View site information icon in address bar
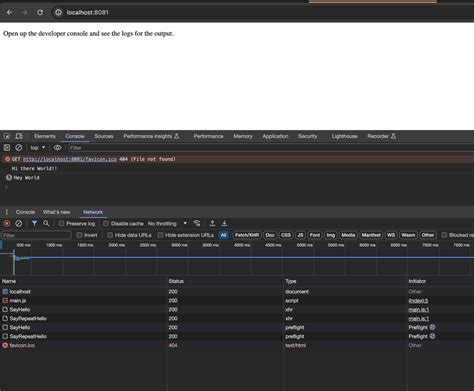This screenshot has width=474, height=391. (x=58, y=12)
